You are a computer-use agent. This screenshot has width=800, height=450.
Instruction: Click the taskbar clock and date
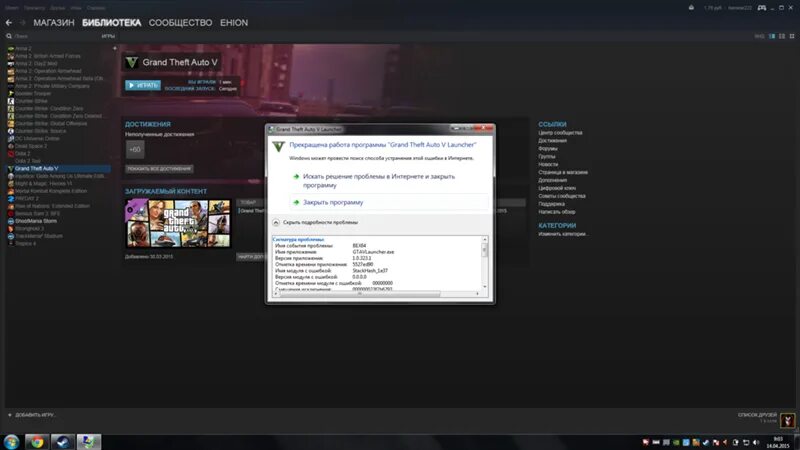(778, 442)
